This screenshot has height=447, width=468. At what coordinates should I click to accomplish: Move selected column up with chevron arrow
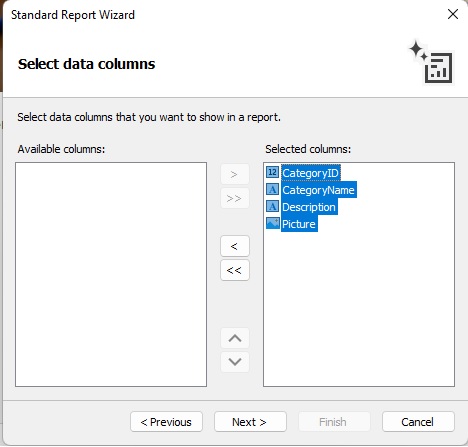pyautogui.click(x=235, y=338)
